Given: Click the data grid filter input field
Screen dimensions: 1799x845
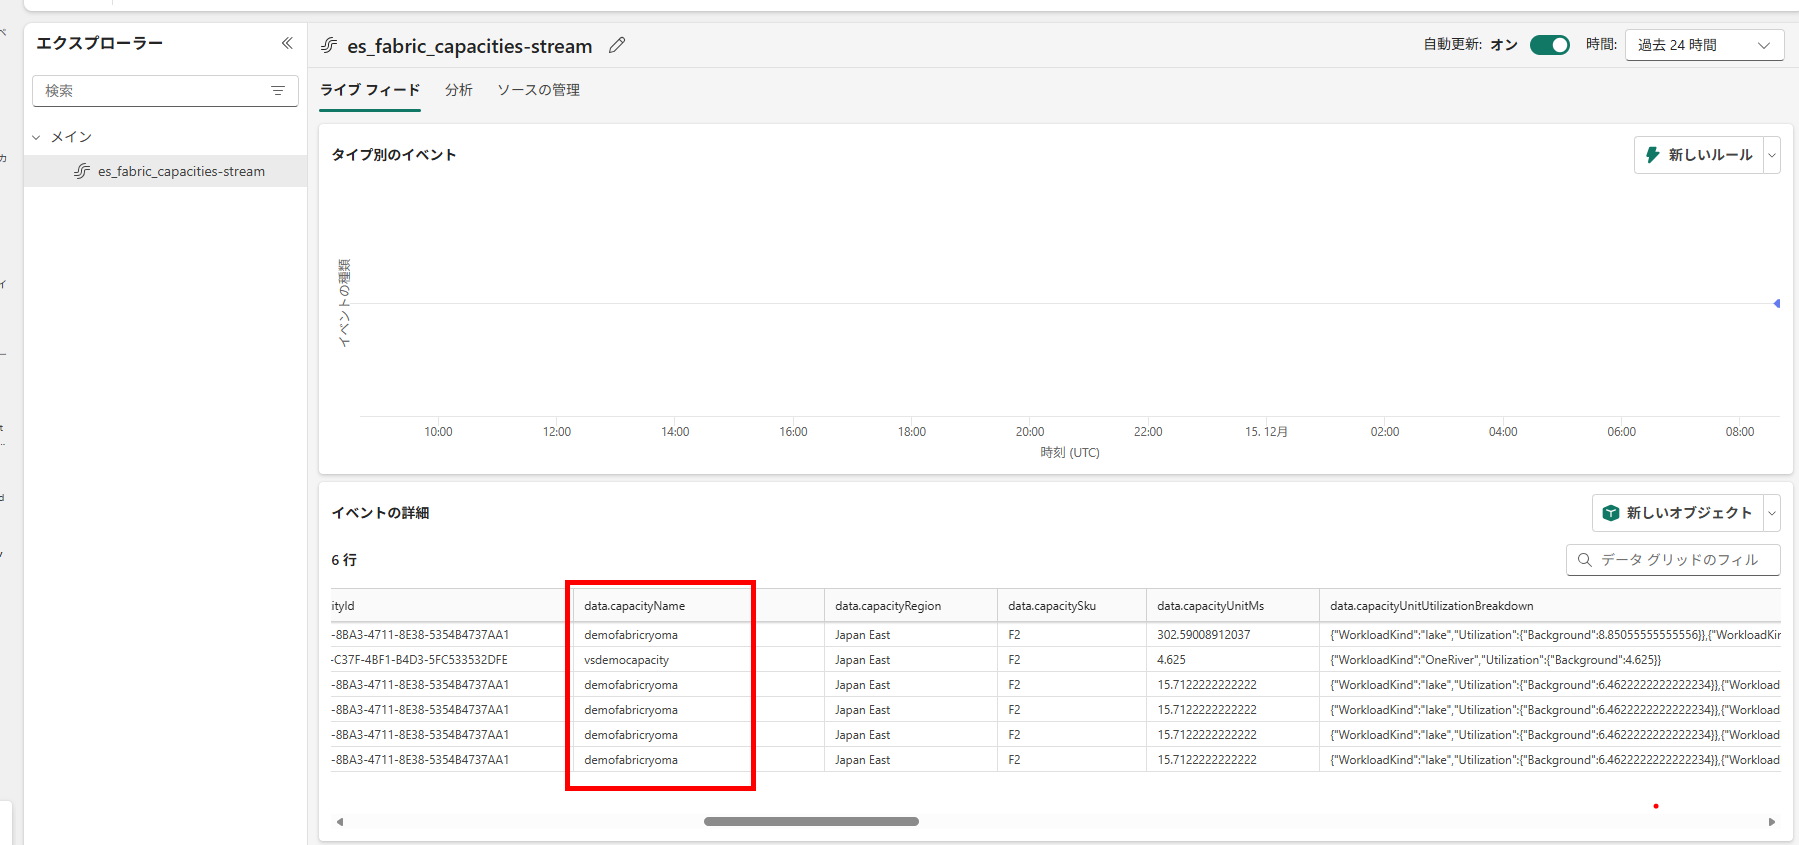Looking at the screenshot, I should (1673, 560).
